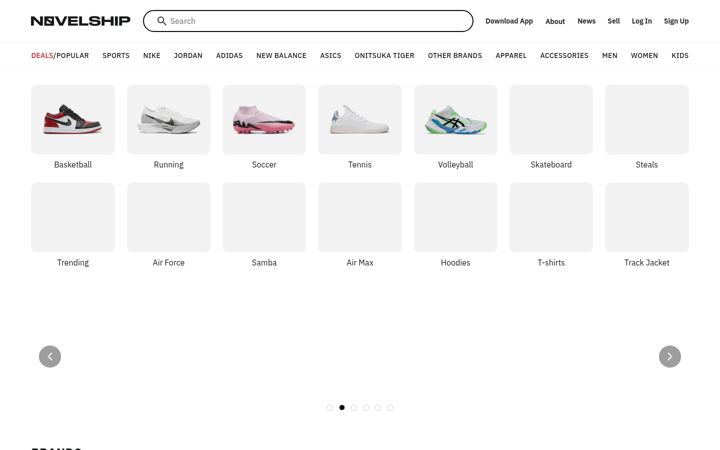Open the Steals category tile
Screen dimensions: 720x450
pyautogui.click(x=647, y=119)
